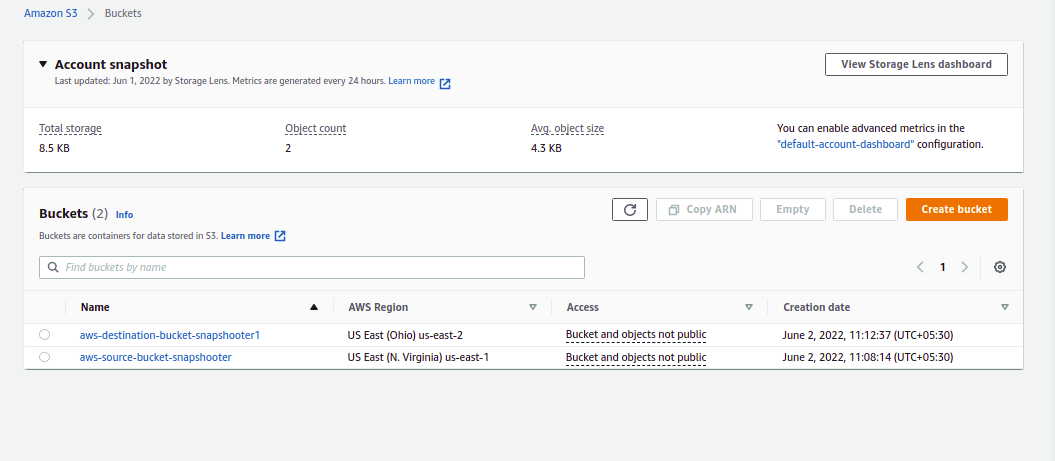The image size is (1055, 461).
Task: Sort by Access column arrow
Action: 749,307
